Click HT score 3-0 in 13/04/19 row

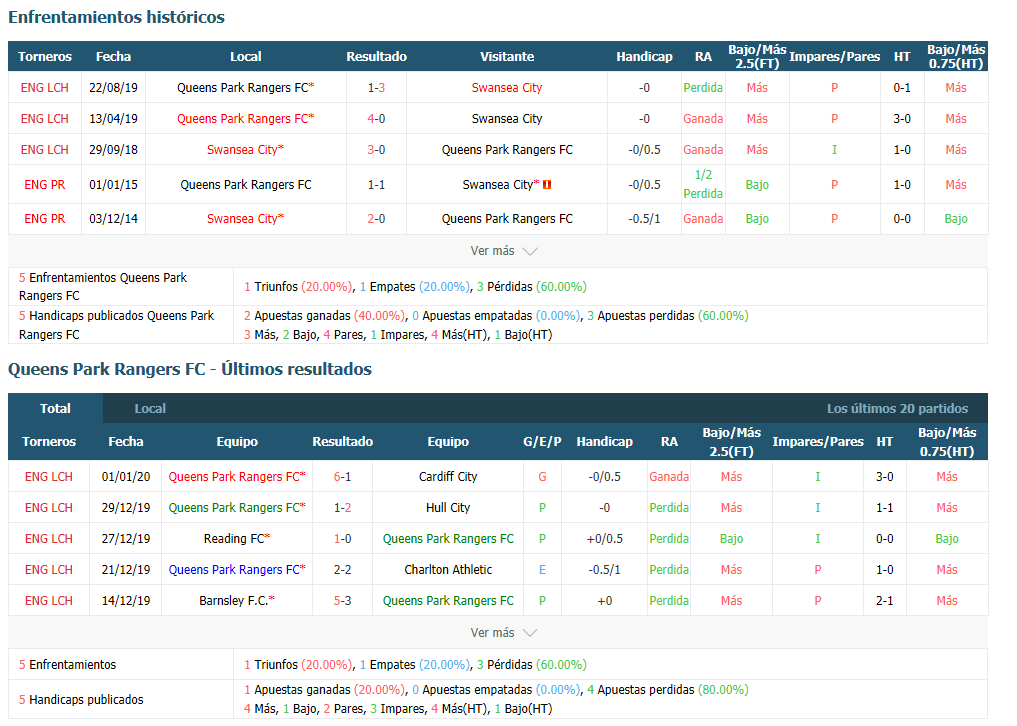point(902,119)
